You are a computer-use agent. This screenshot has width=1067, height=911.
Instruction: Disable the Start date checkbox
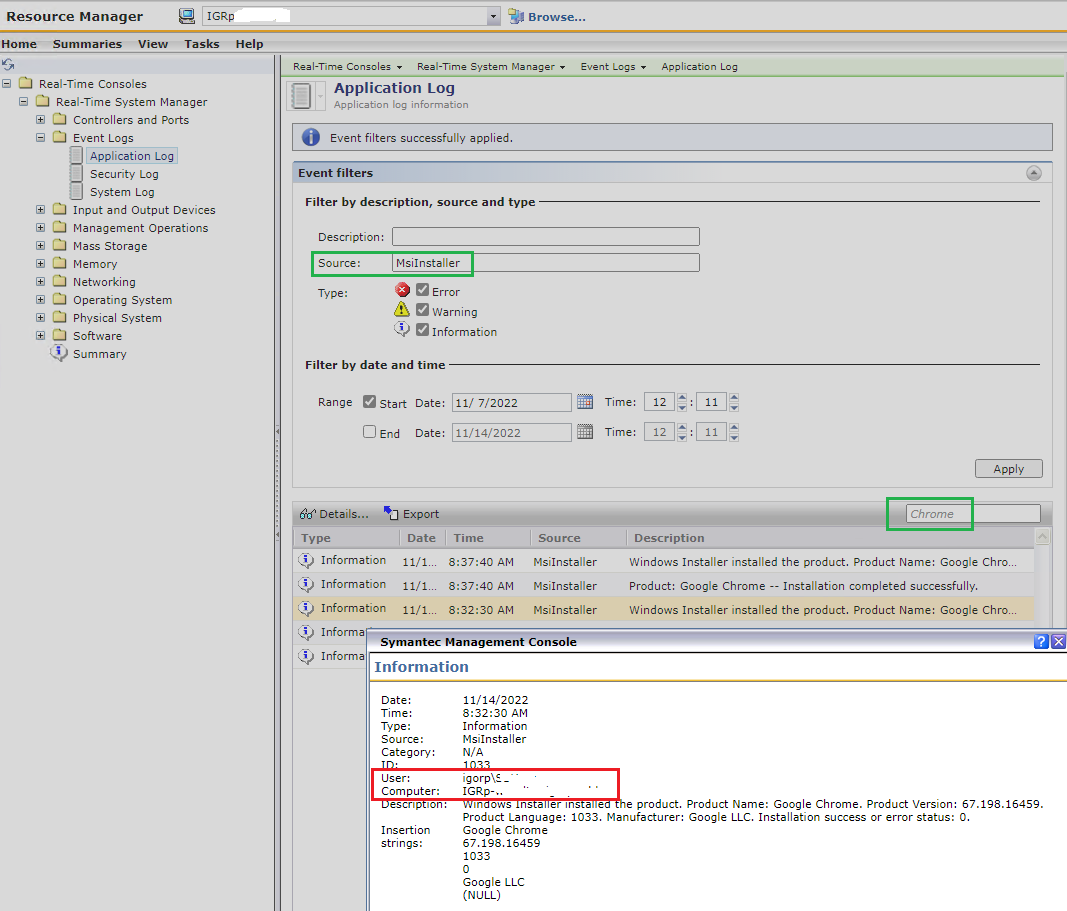click(369, 401)
